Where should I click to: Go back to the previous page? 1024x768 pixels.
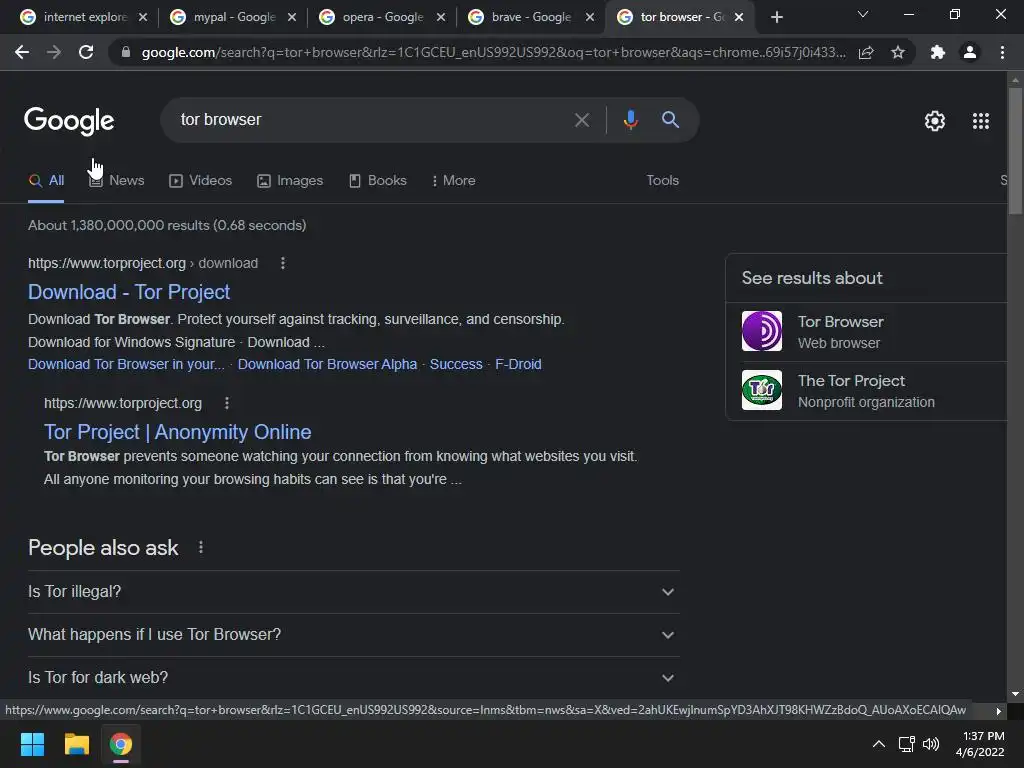point(22,52)
